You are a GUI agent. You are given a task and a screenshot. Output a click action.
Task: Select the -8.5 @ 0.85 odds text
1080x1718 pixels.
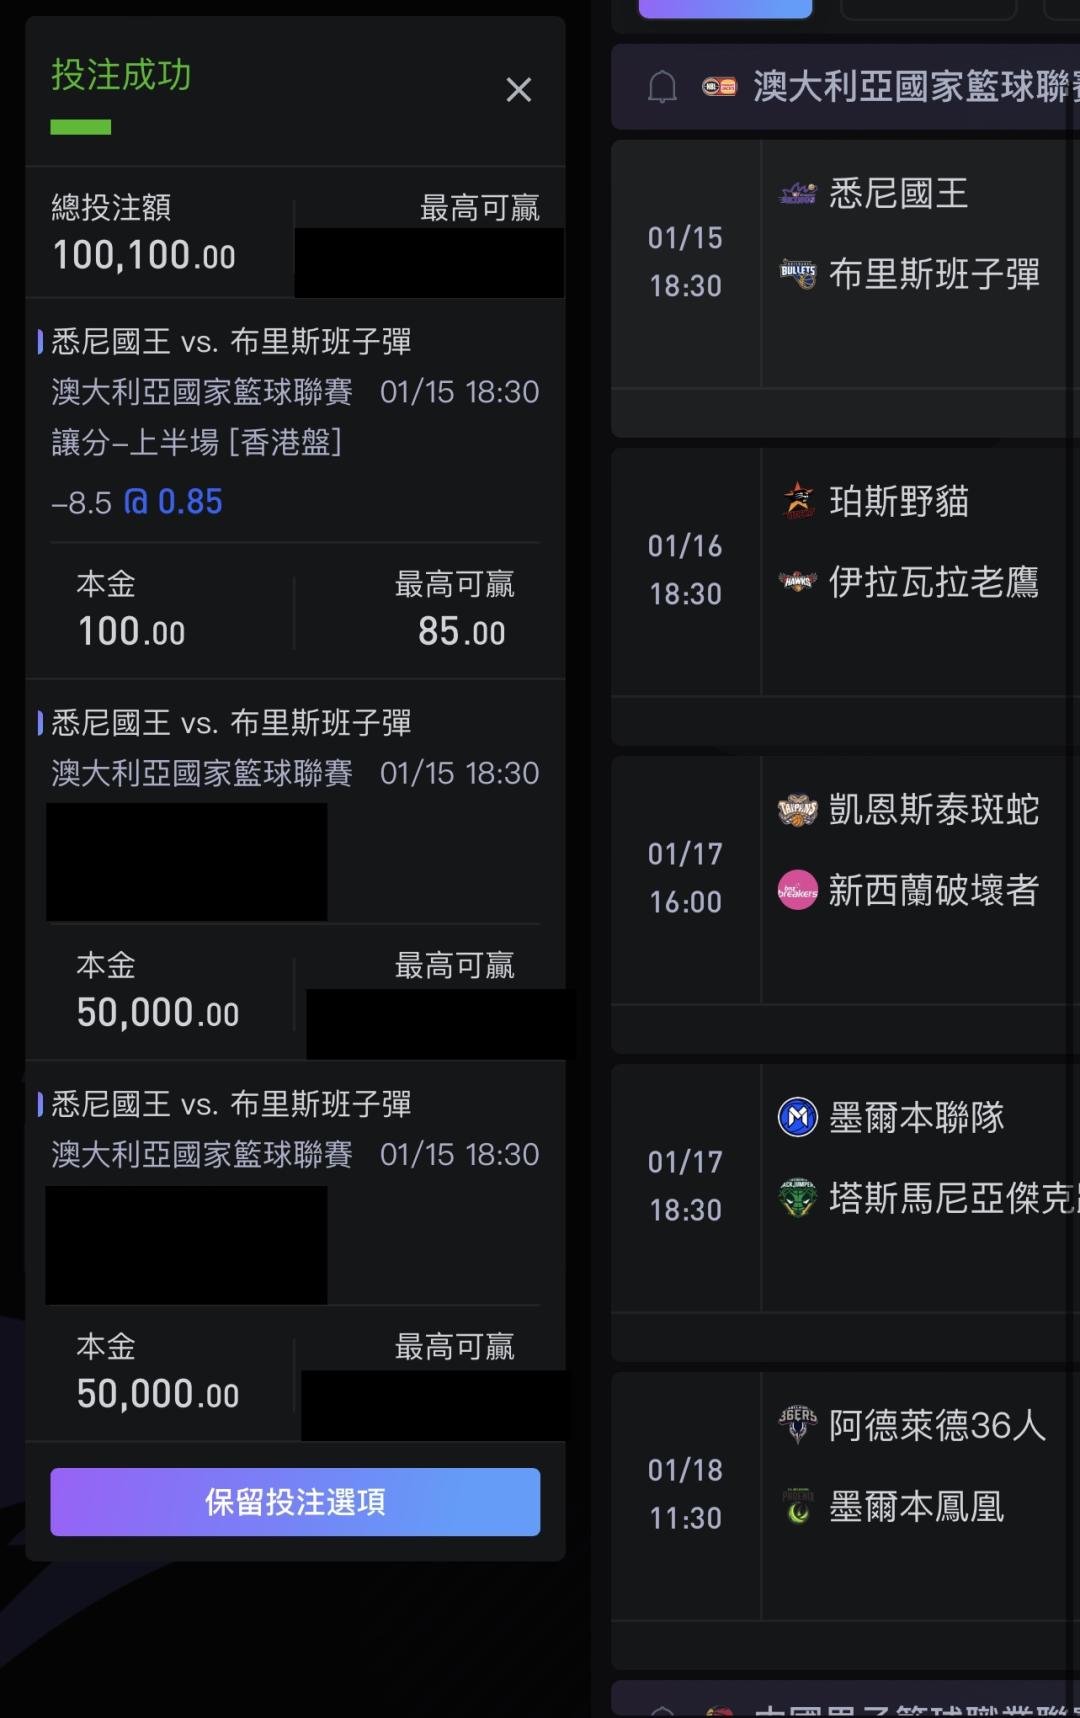pyautogui.click(x=137, y=501)
